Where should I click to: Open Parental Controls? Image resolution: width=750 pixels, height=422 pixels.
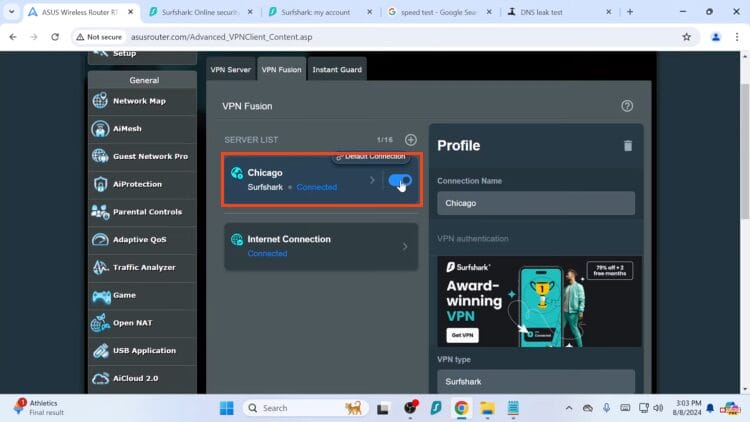point(142,212)
